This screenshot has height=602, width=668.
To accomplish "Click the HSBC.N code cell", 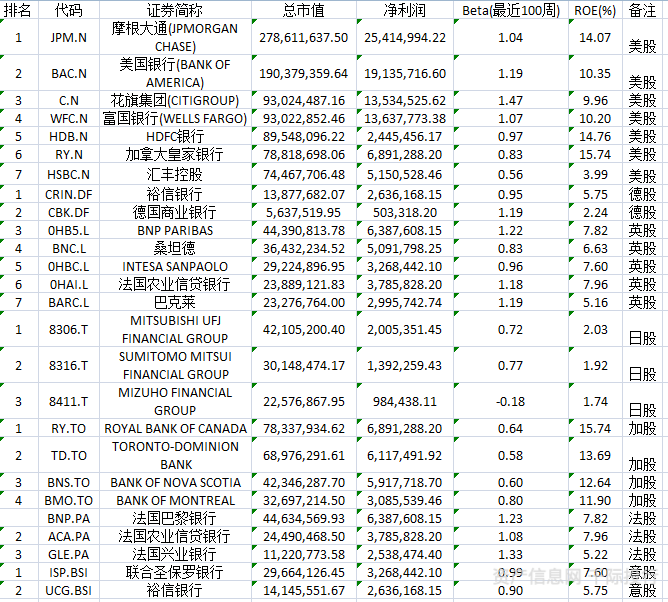I will click(68, 174).
